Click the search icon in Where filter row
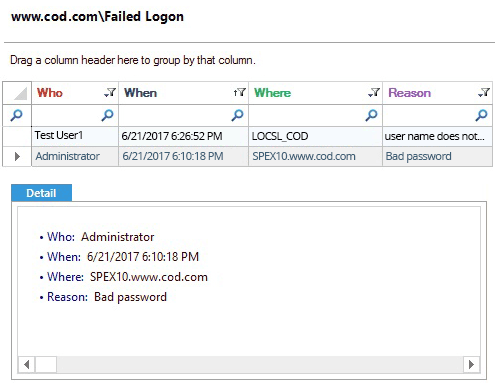Screen dimensions: 500x390 (371, 115)
